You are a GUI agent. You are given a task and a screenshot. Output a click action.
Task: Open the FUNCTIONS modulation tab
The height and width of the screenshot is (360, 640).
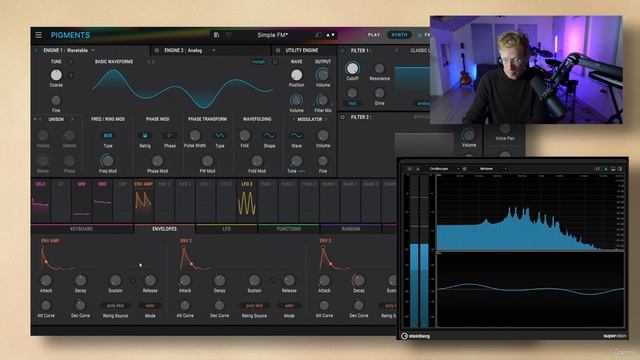point(289,229)
